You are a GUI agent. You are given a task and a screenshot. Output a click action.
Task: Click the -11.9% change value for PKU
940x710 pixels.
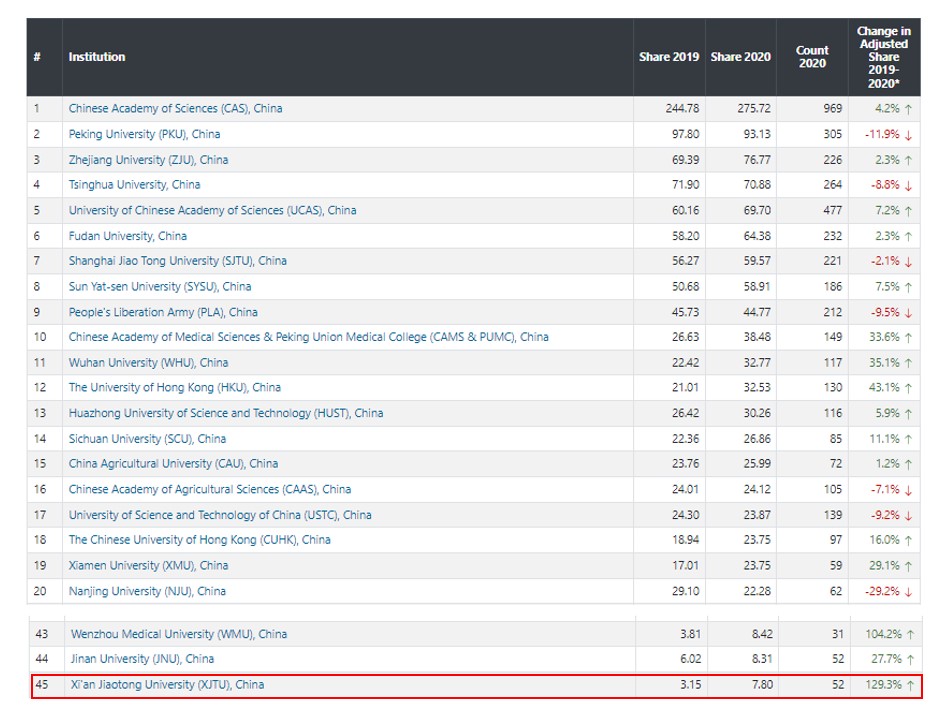pyautogui.click(x=882, y=134)
